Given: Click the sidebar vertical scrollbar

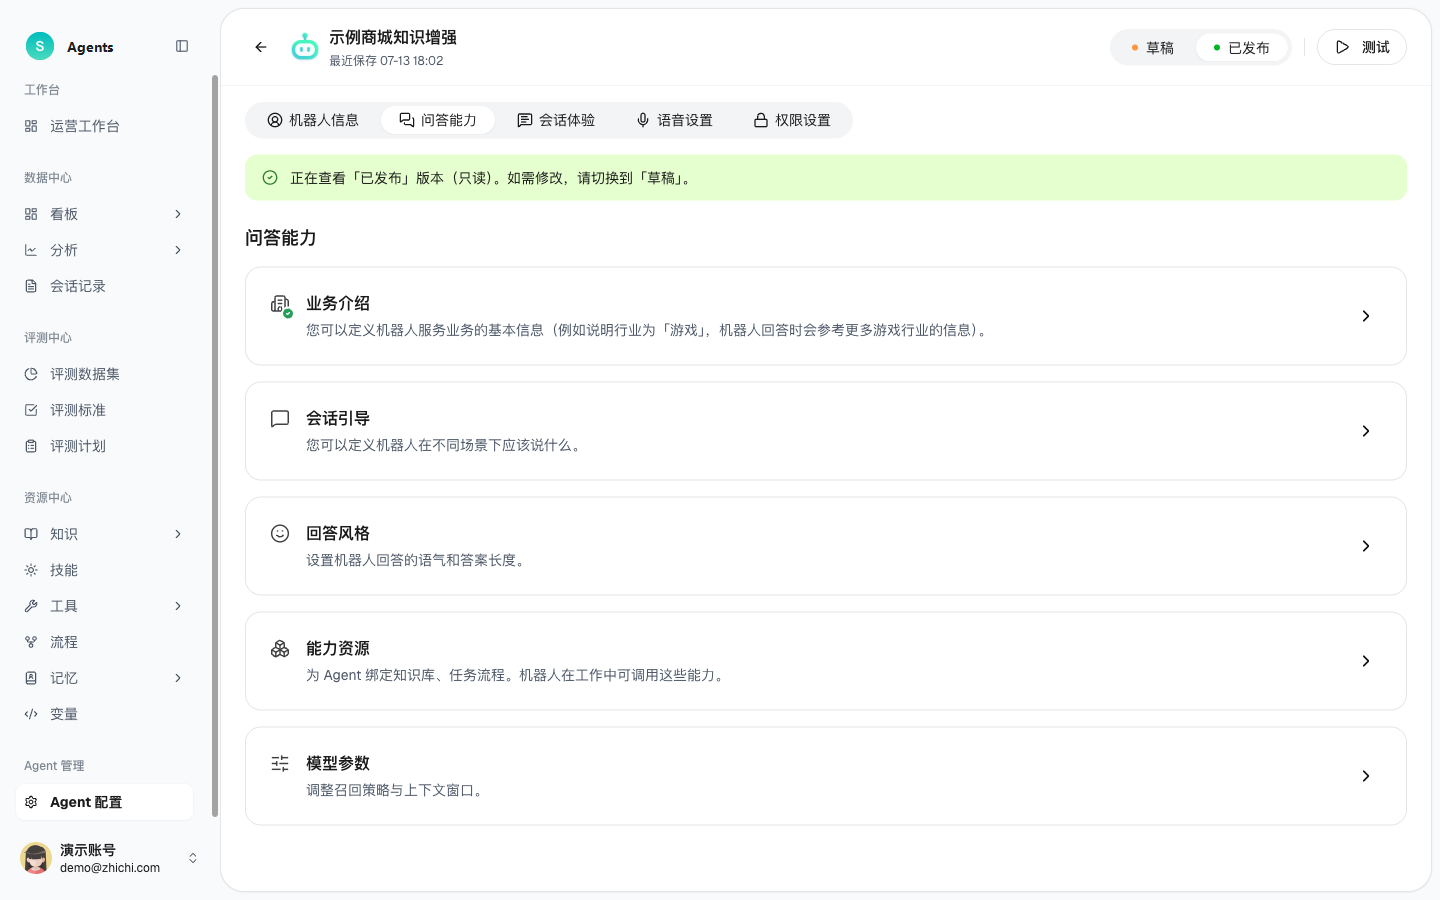Looking at the screenshot, I should pyautogui.click(x=215, y=446).
